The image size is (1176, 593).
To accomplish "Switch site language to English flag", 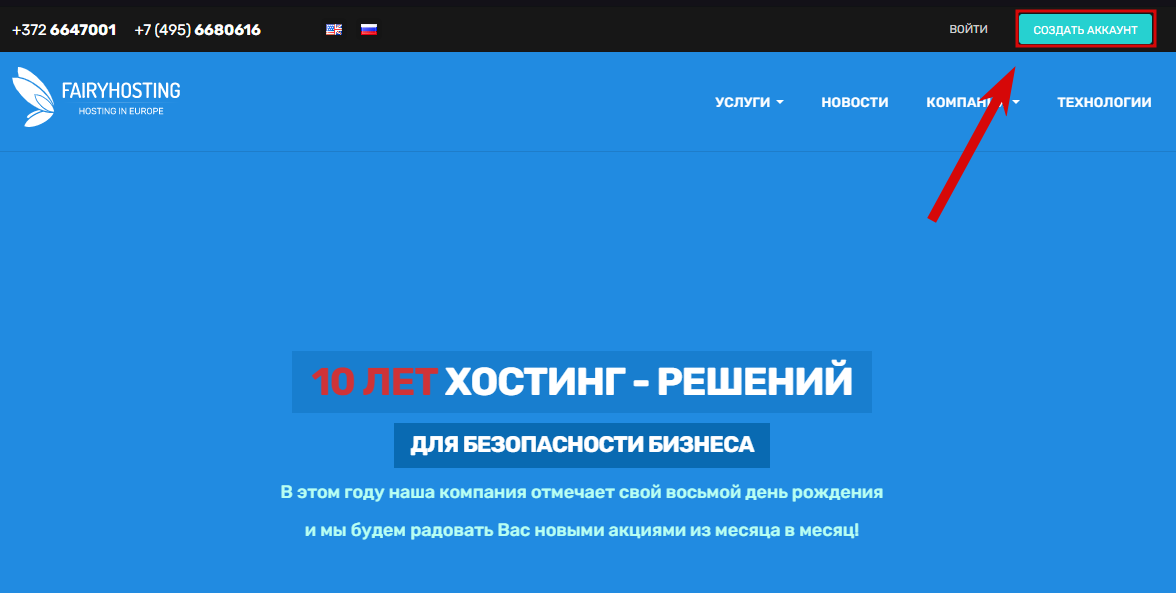I will click(334, 30).
